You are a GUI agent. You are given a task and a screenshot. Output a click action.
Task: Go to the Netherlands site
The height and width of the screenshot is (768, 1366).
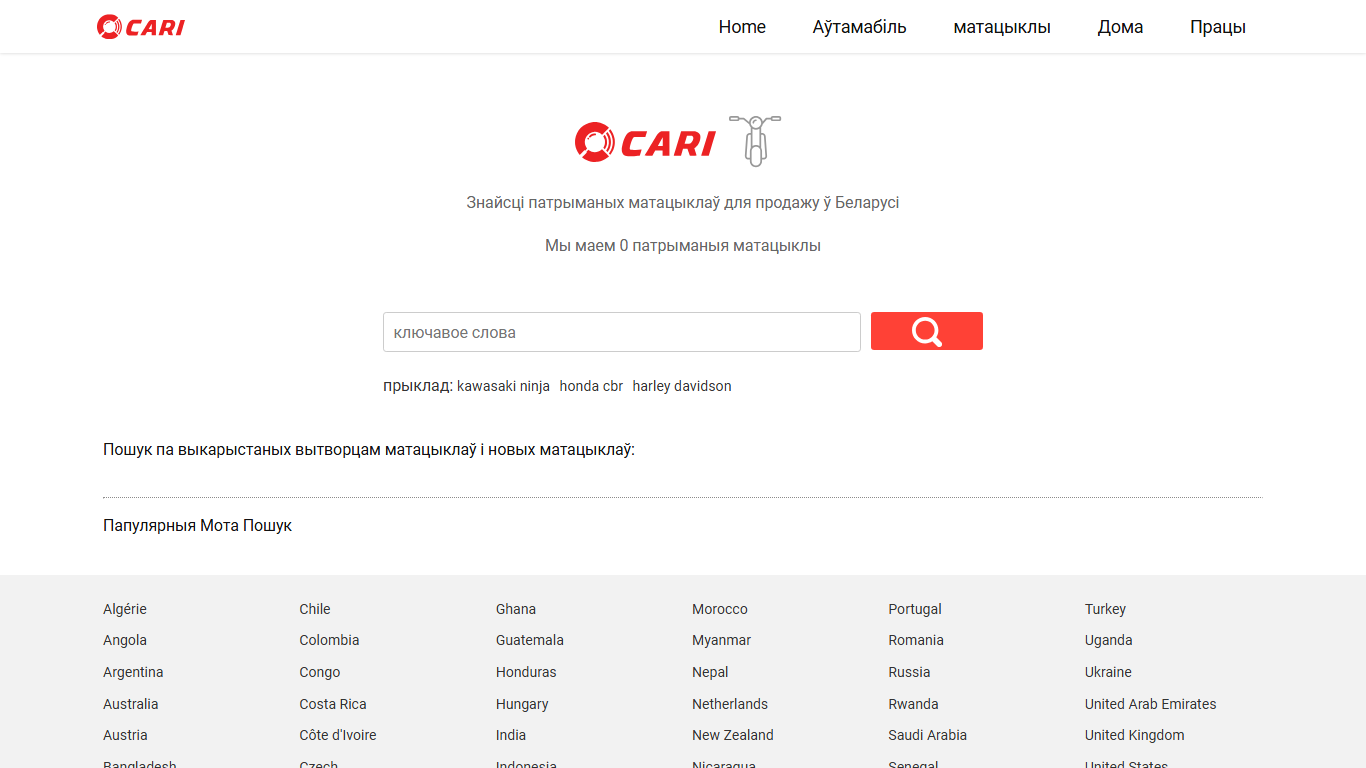tap(730, 704)
